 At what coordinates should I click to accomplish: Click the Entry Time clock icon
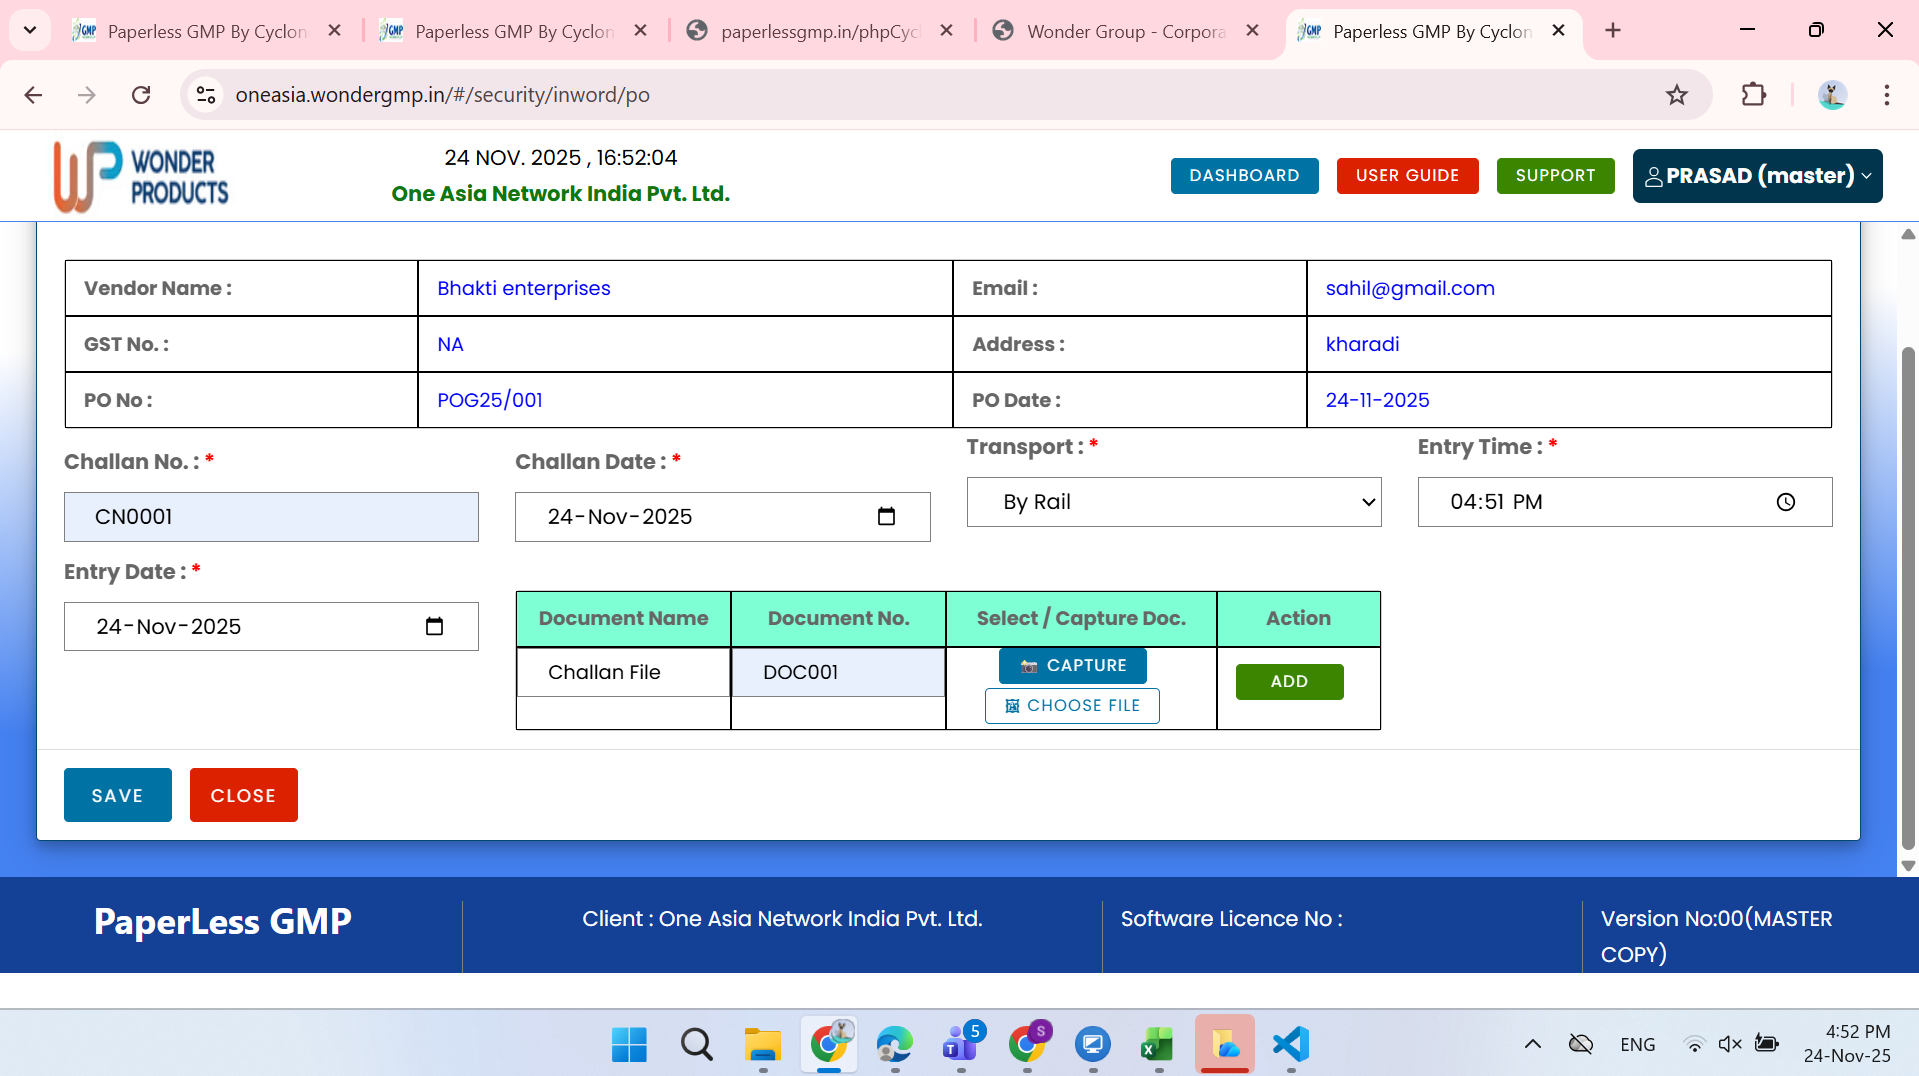click(1785, 502)
